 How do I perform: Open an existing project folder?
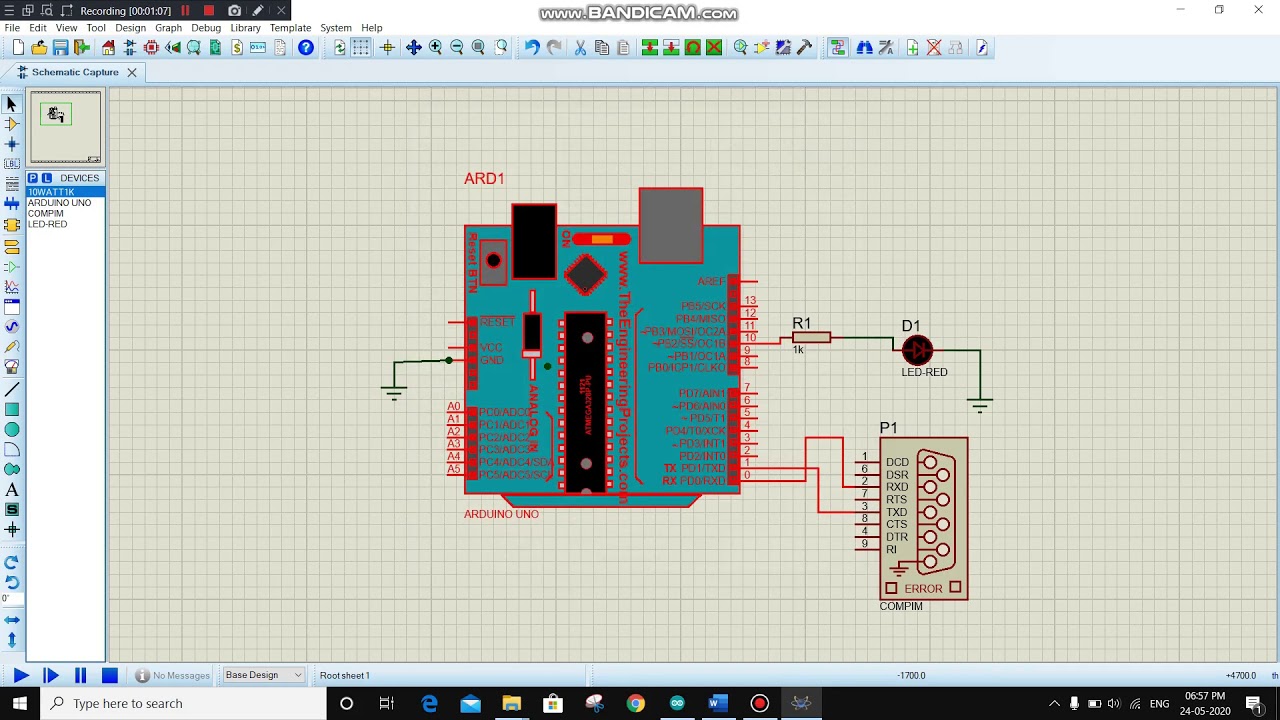39,48
